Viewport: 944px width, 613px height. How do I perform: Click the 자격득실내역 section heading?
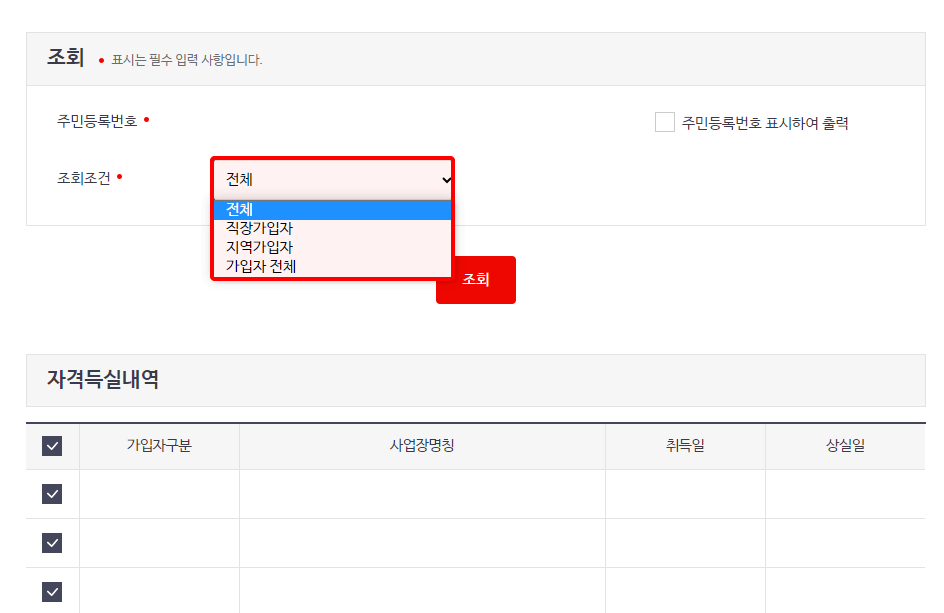pos(103,379)
